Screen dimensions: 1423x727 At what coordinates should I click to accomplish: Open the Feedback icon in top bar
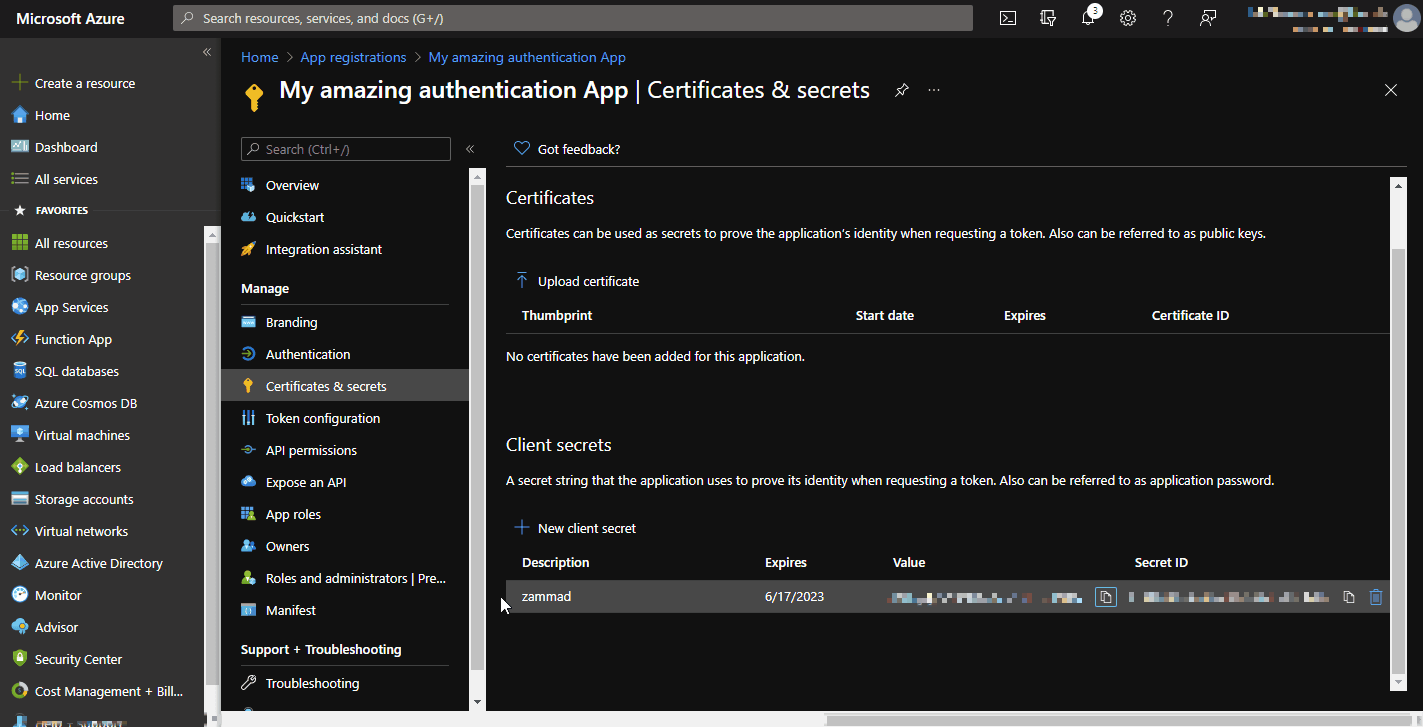1208,18
